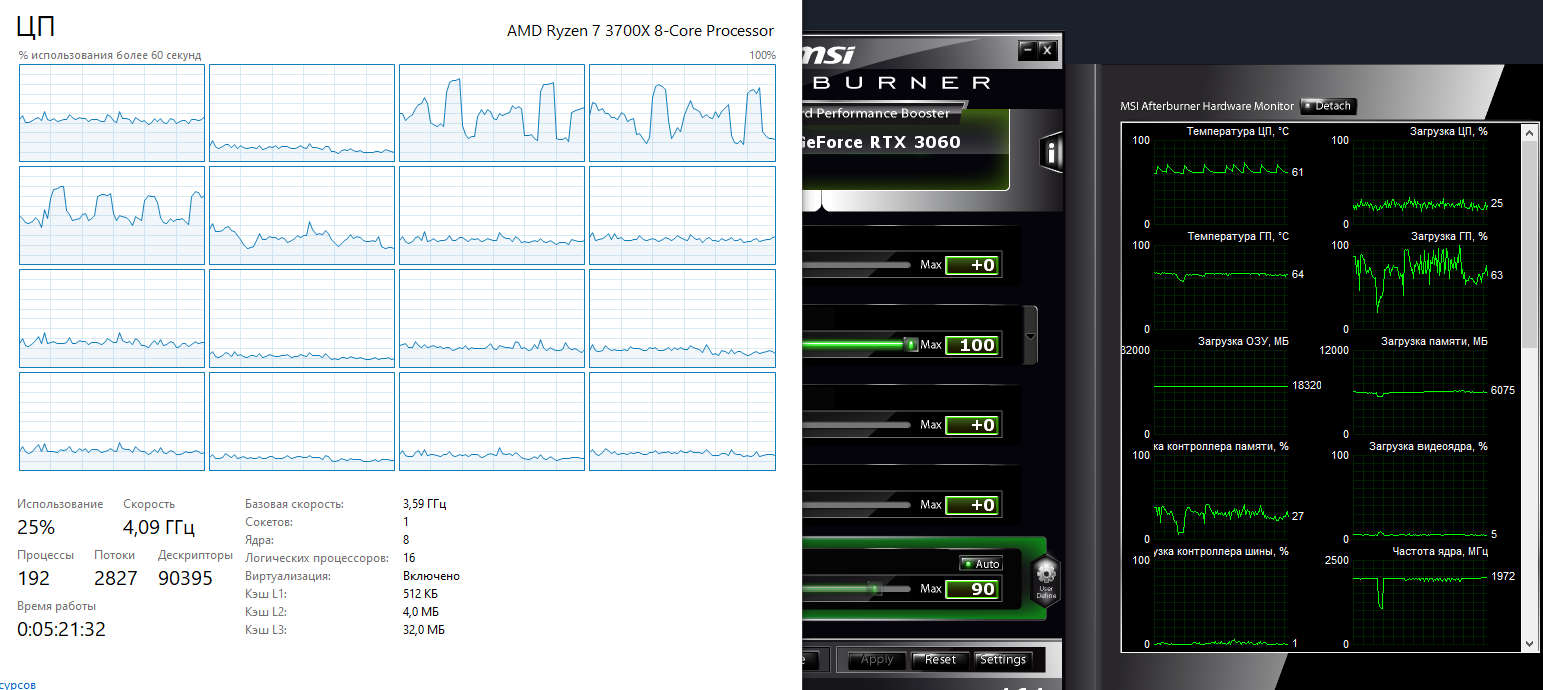Click the L1 cache value '512 КБ'

tap(421, 594)
